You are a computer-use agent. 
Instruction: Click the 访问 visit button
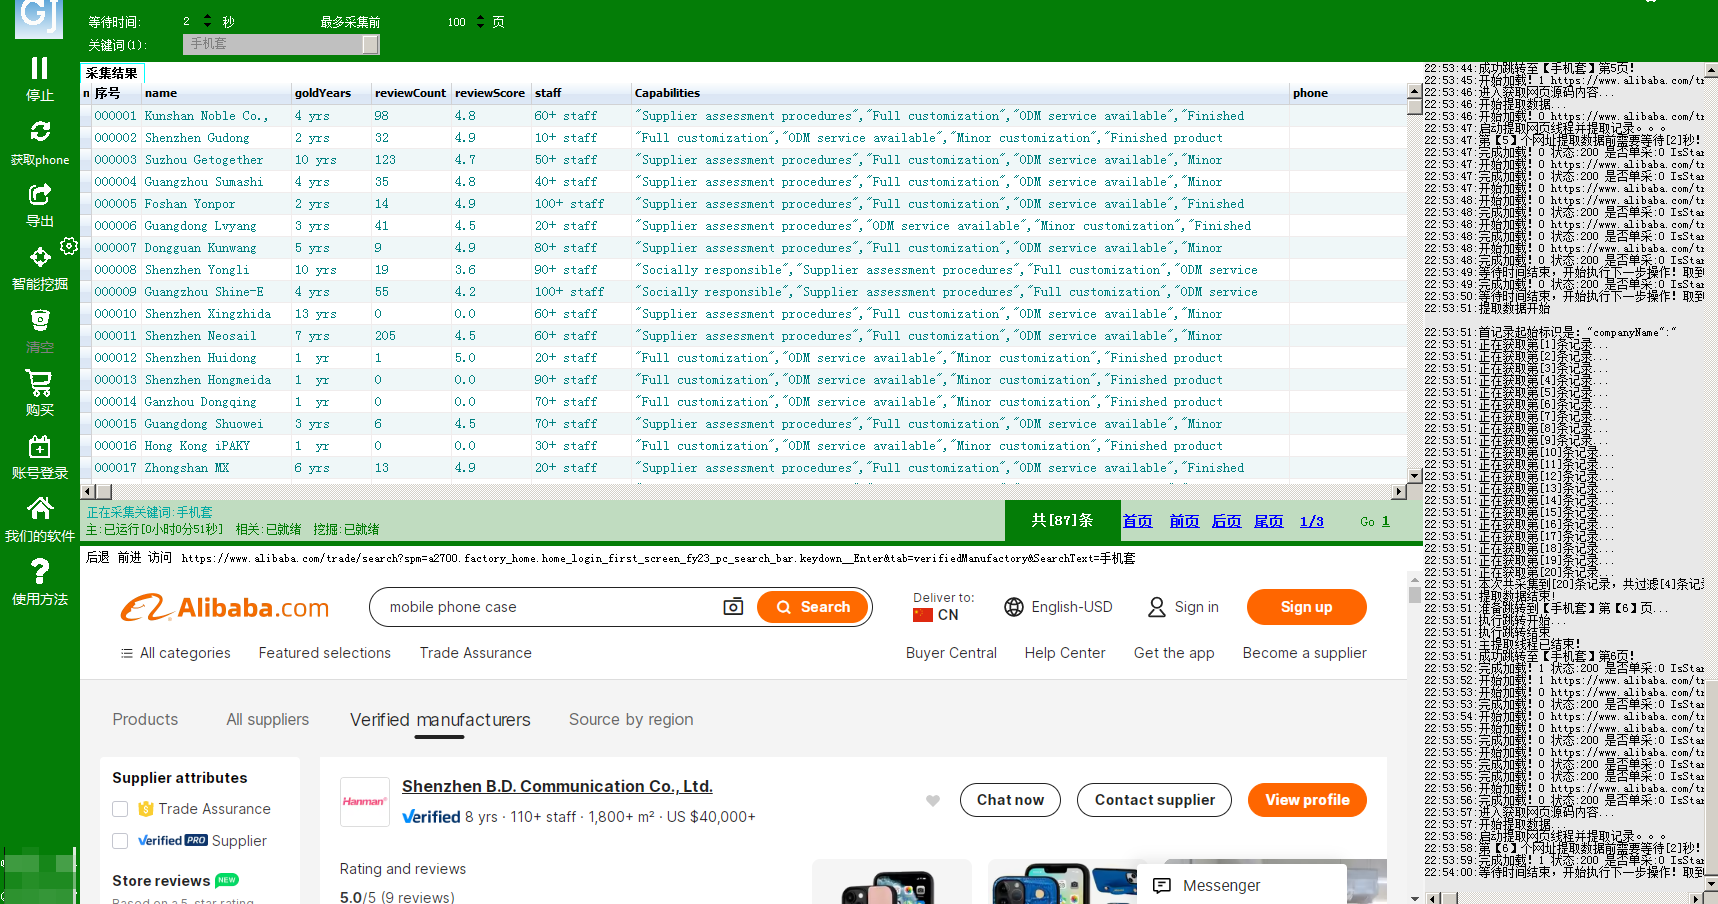pyautogui.click(x=160, y=557)
